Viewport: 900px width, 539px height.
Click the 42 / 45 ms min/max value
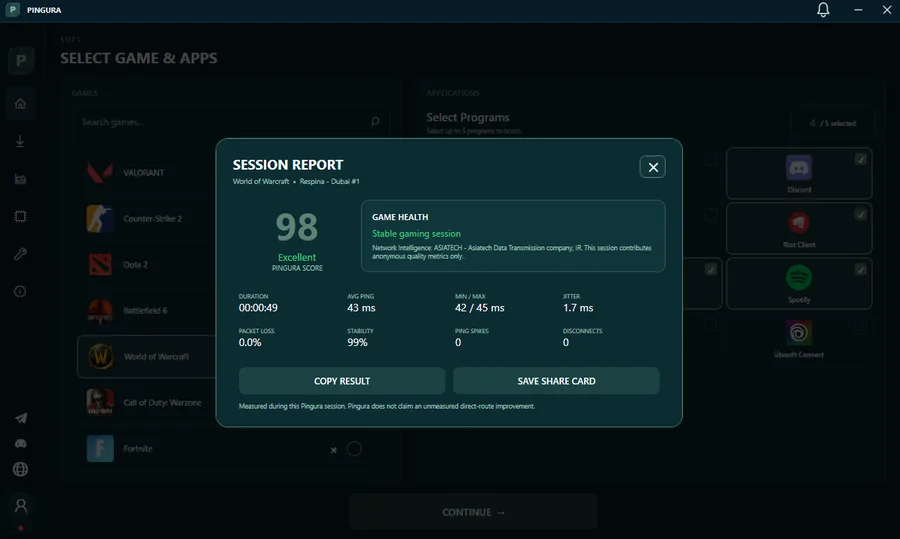480,308
